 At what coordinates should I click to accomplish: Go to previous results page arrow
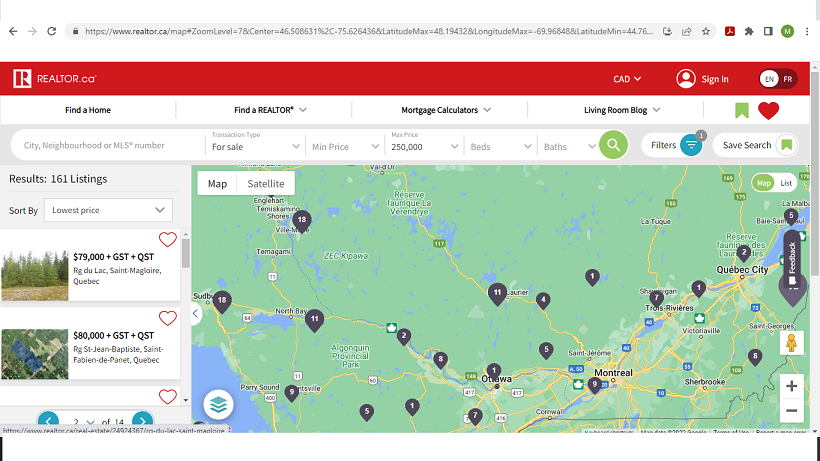[48, 419]
